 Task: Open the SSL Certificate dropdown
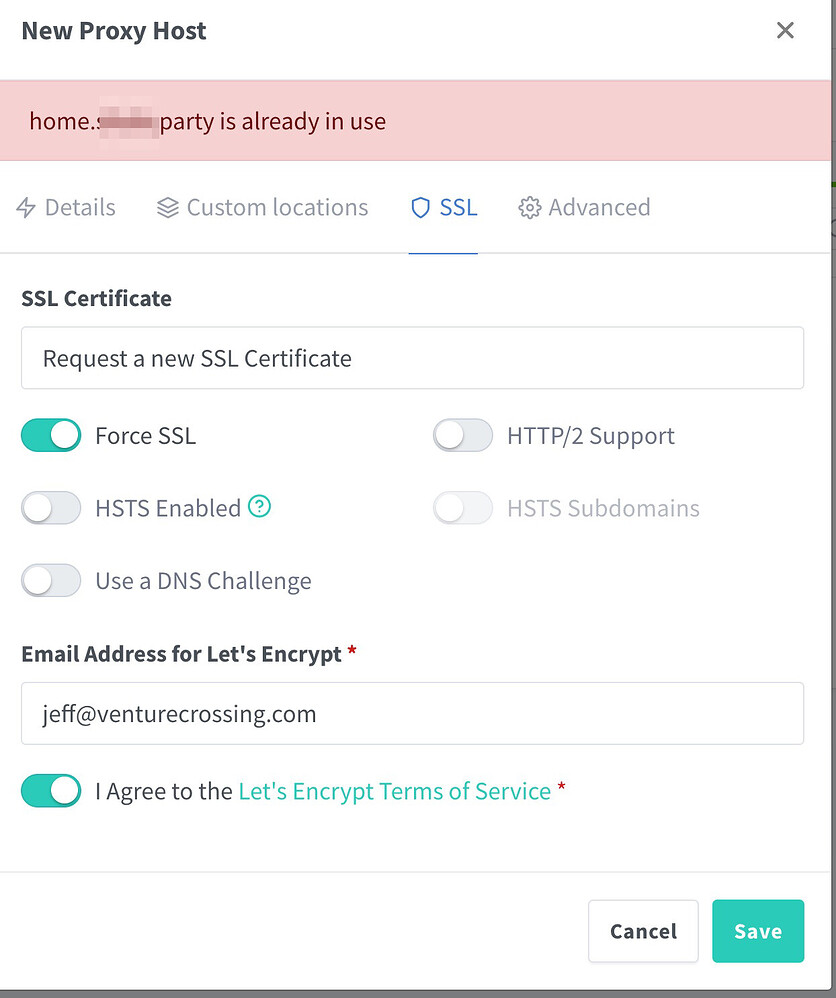(x=413, y=357)
